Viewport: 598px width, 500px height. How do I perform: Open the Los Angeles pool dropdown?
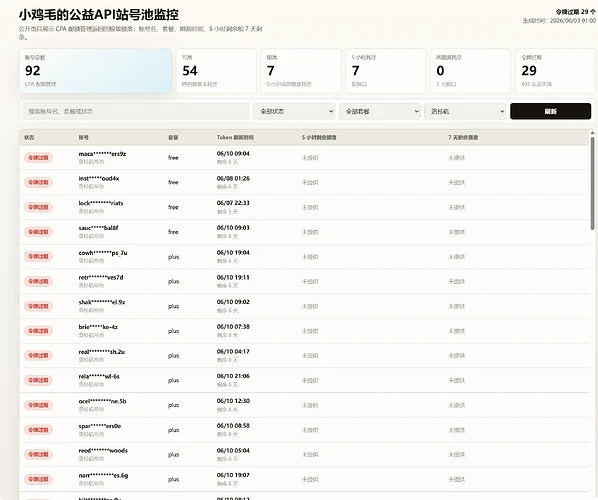[465, 111]
